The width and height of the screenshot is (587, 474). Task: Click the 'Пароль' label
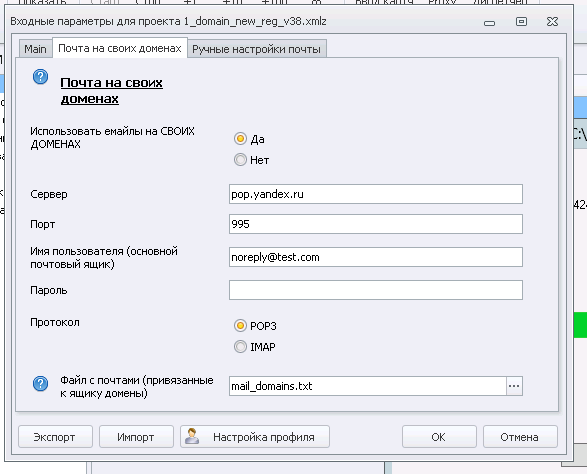[49, 290]
